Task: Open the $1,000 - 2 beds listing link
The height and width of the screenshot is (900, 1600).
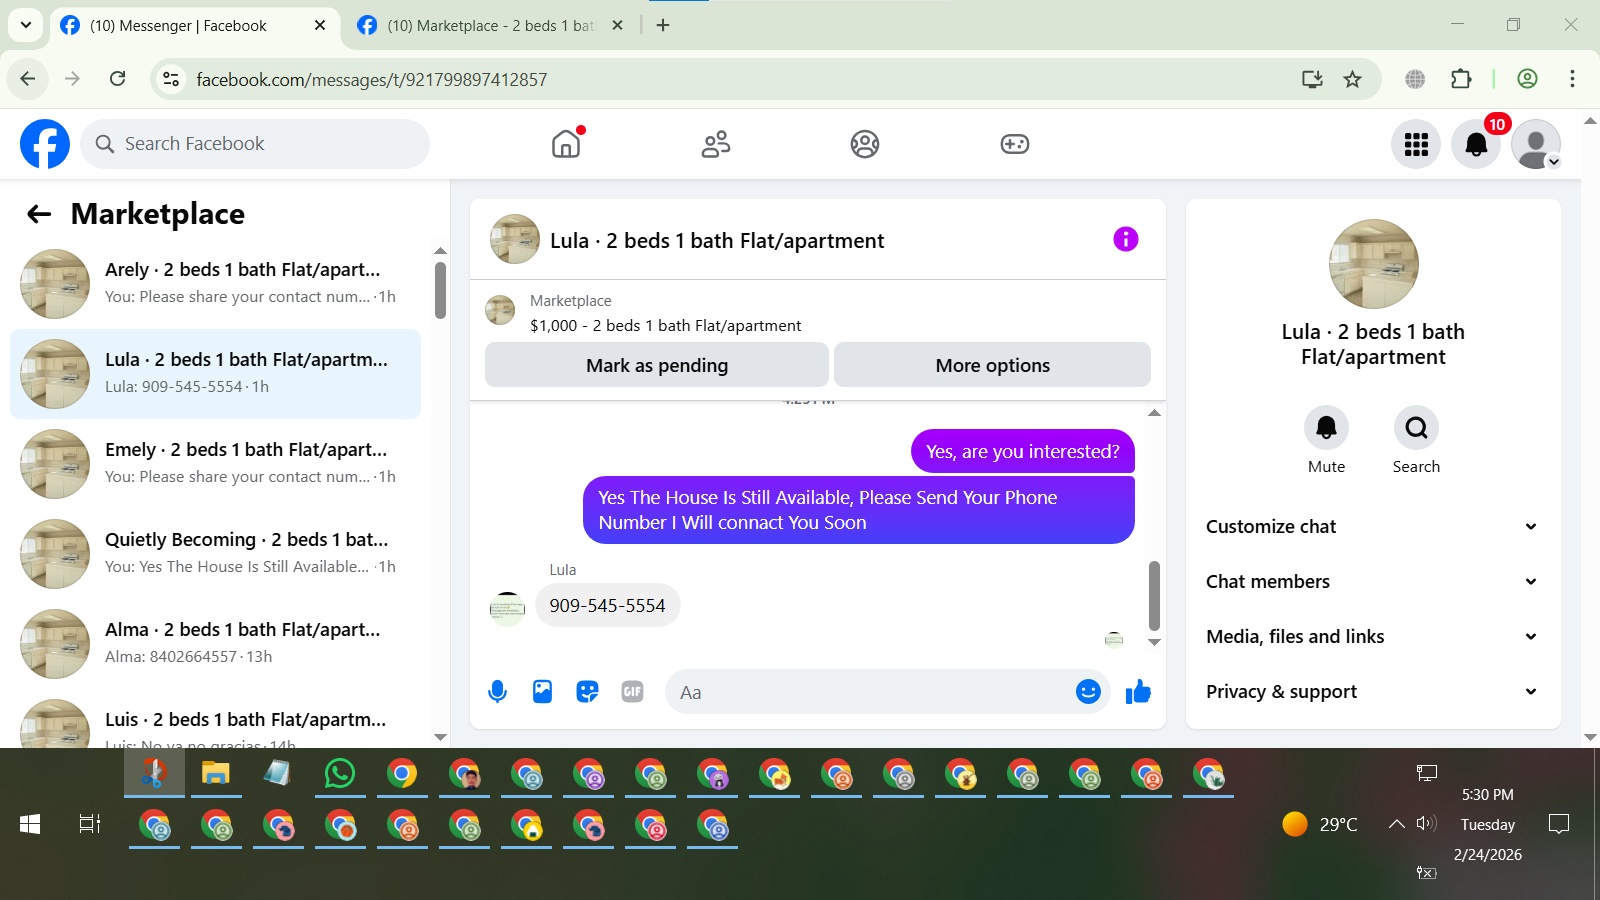Action: tap(665, 326)
